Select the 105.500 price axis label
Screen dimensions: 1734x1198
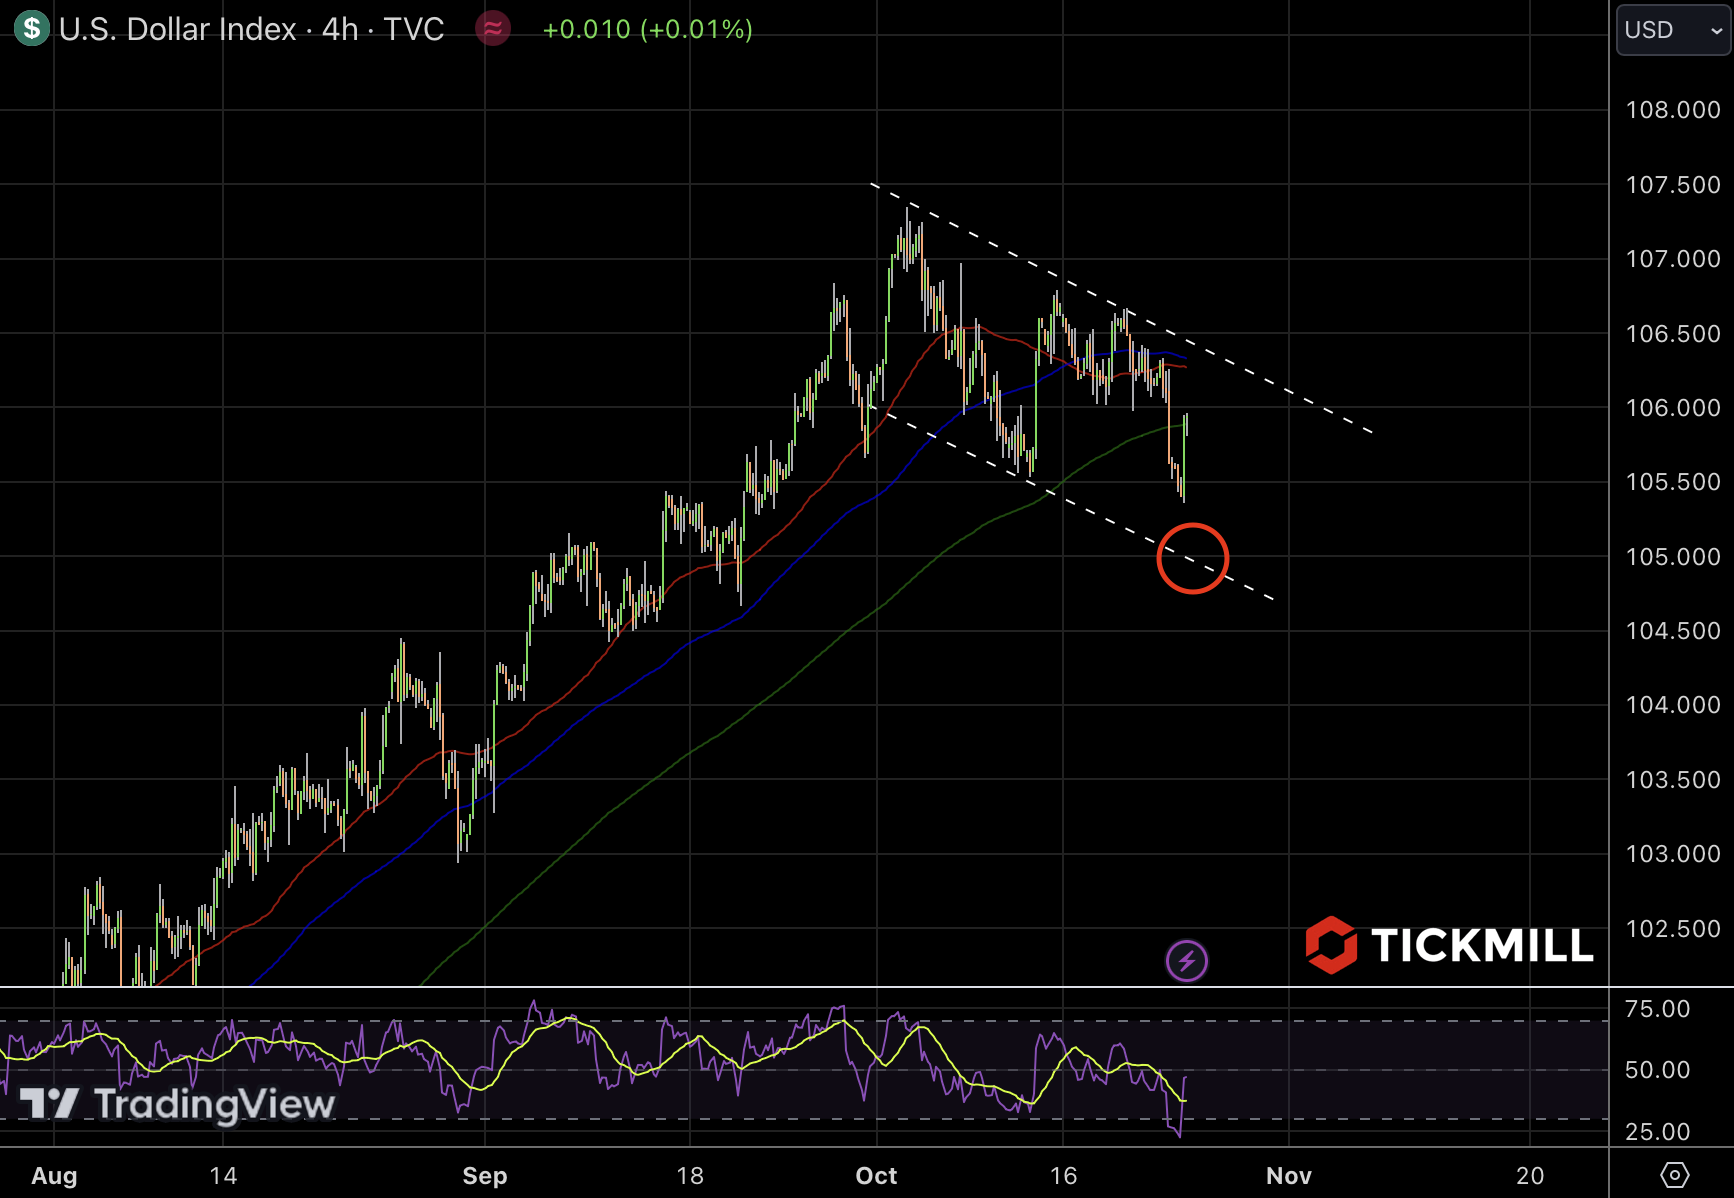[1673, 482]
